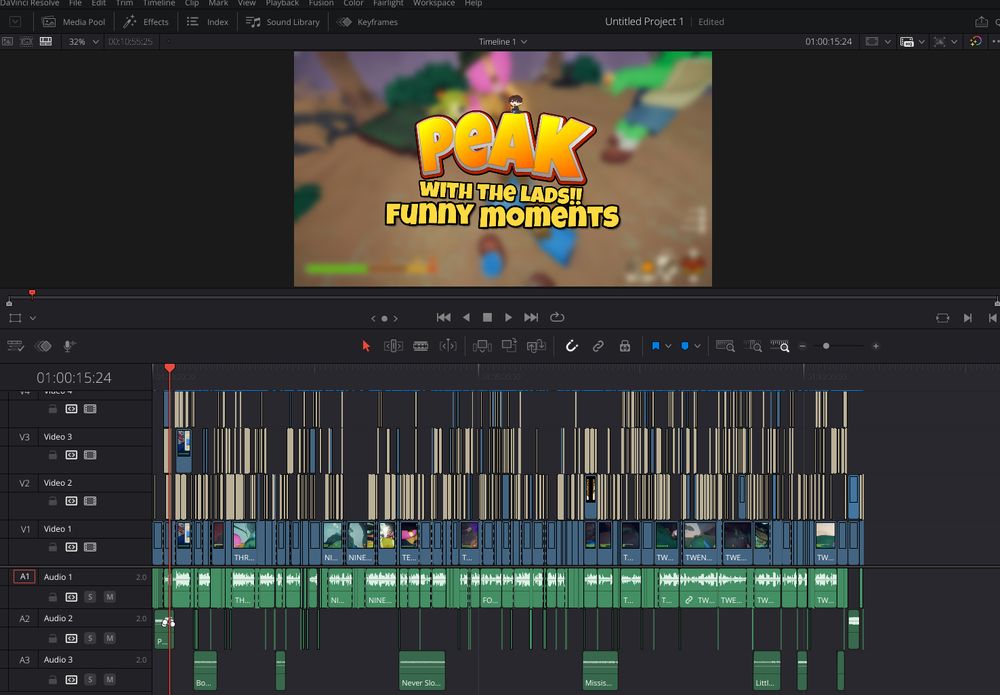Play the timeline forward
The width and height of the screenshot is (1000, 695).
(x=508, y=318)
